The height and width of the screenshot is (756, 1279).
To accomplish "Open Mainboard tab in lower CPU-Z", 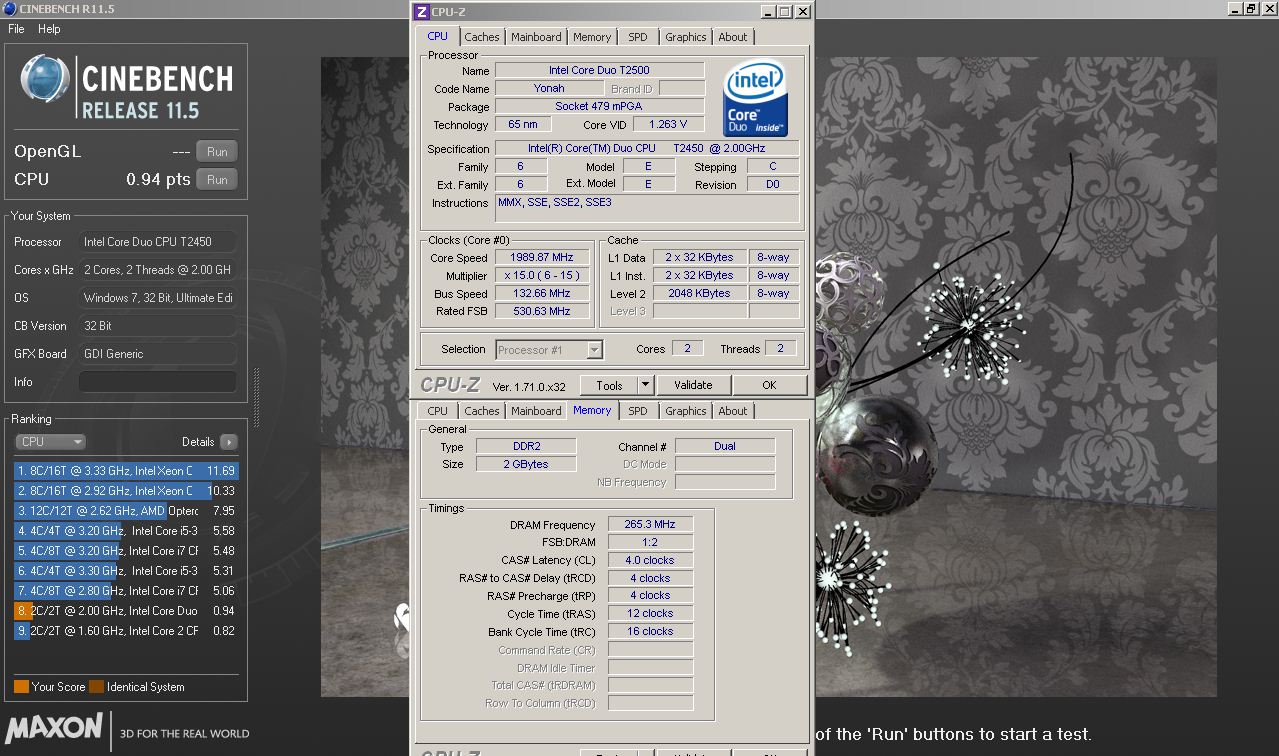I will 536,411.
